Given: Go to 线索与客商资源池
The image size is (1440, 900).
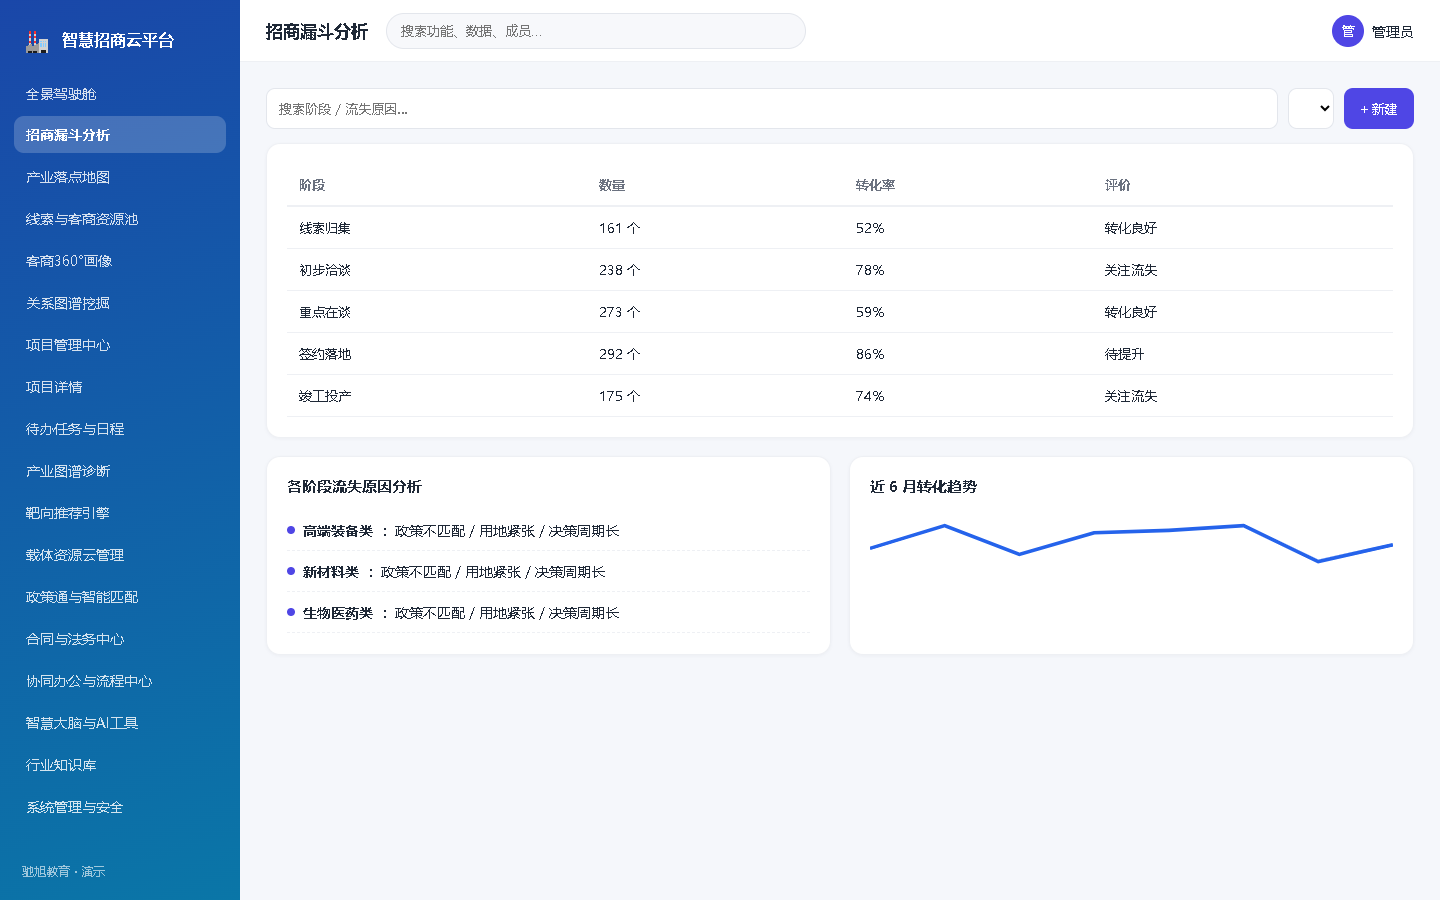Looking at the screenshot, I should [120, 219].
